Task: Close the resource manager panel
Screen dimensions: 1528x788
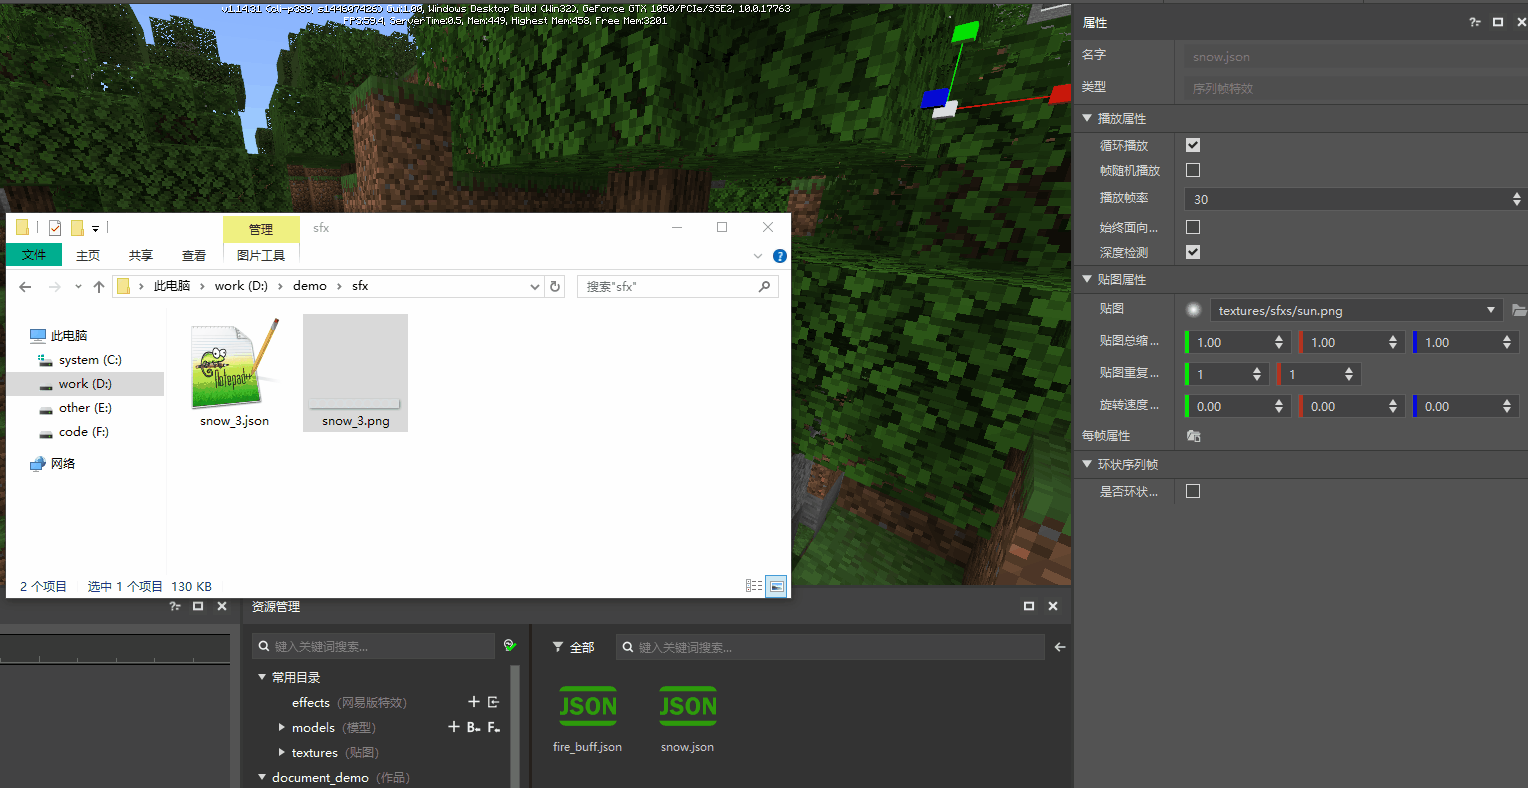Action: click(x=1053, y=606)
